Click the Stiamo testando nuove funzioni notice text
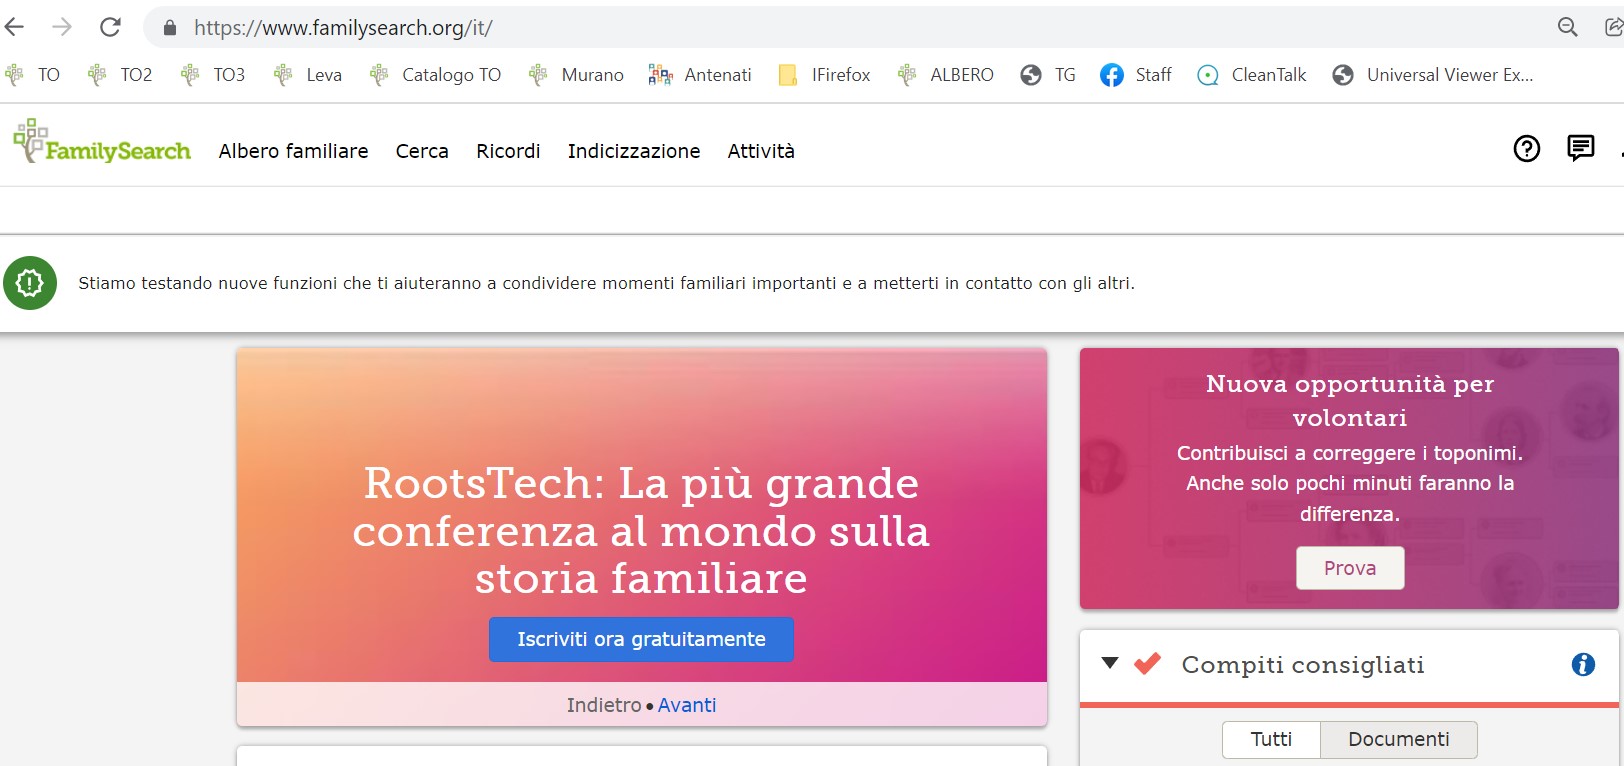 [606, 283]
